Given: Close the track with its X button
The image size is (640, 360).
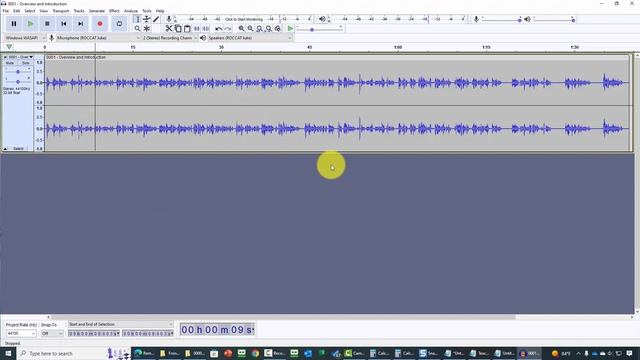Looking at the screenshot, I should coord(5,57).
